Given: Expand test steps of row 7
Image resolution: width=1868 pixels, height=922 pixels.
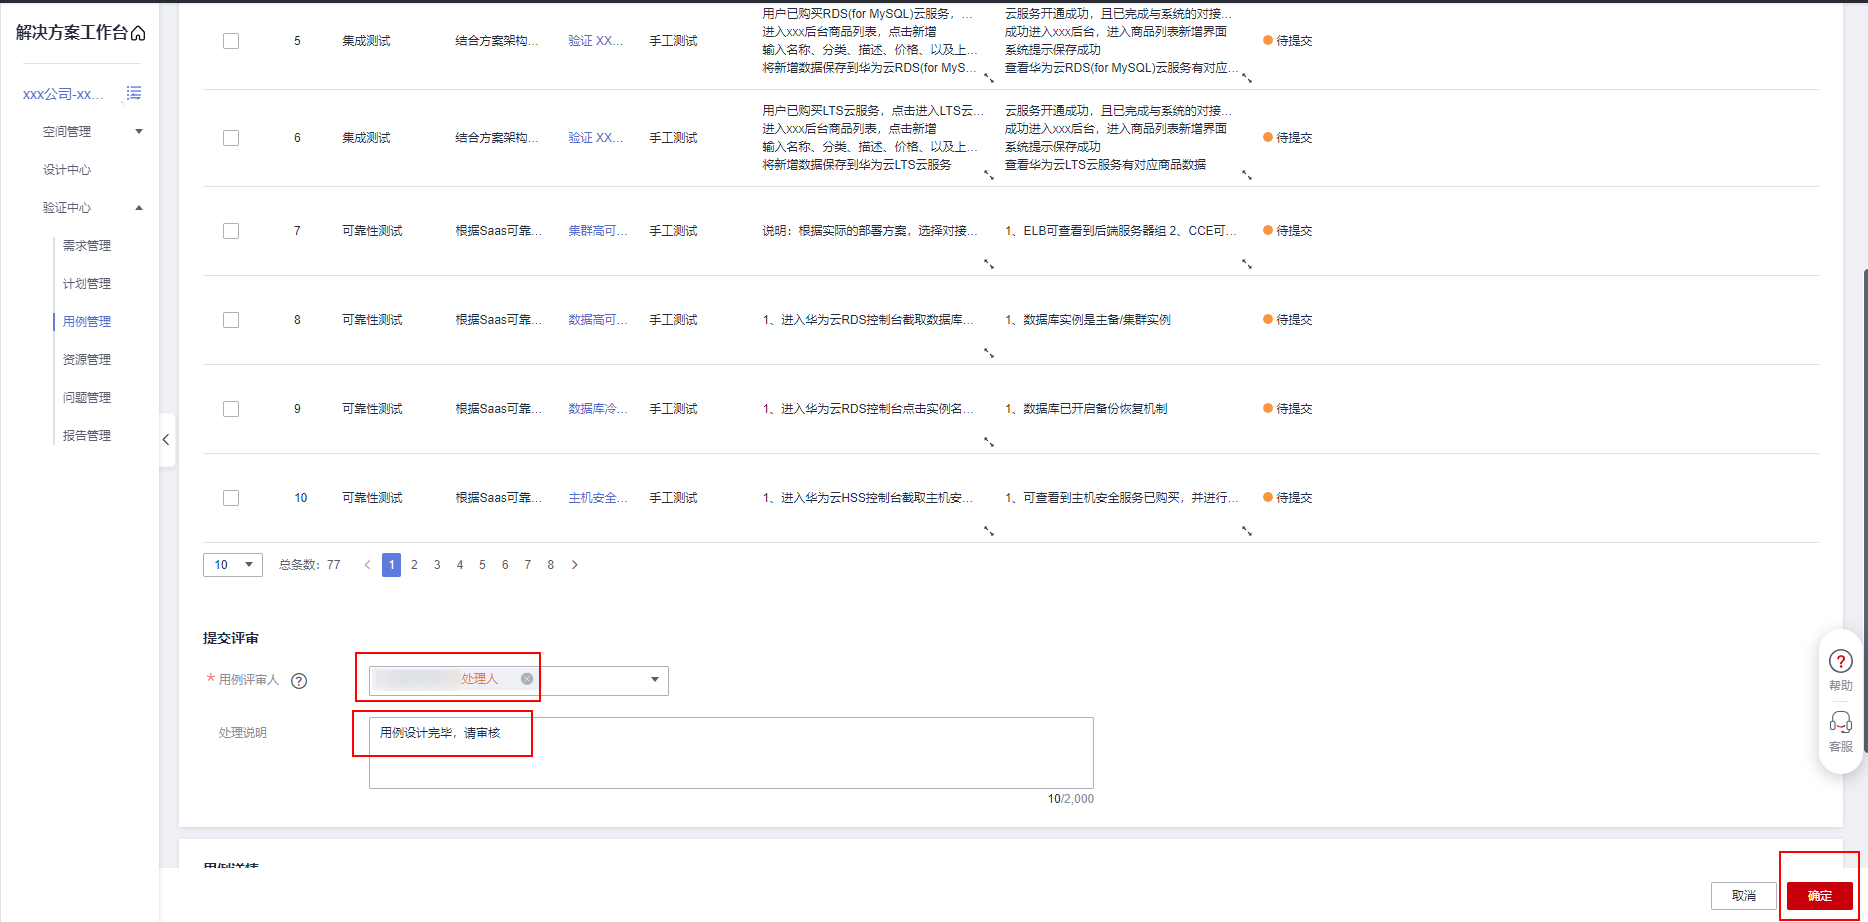Looking at the screenshot, I should tap(989, 264).
